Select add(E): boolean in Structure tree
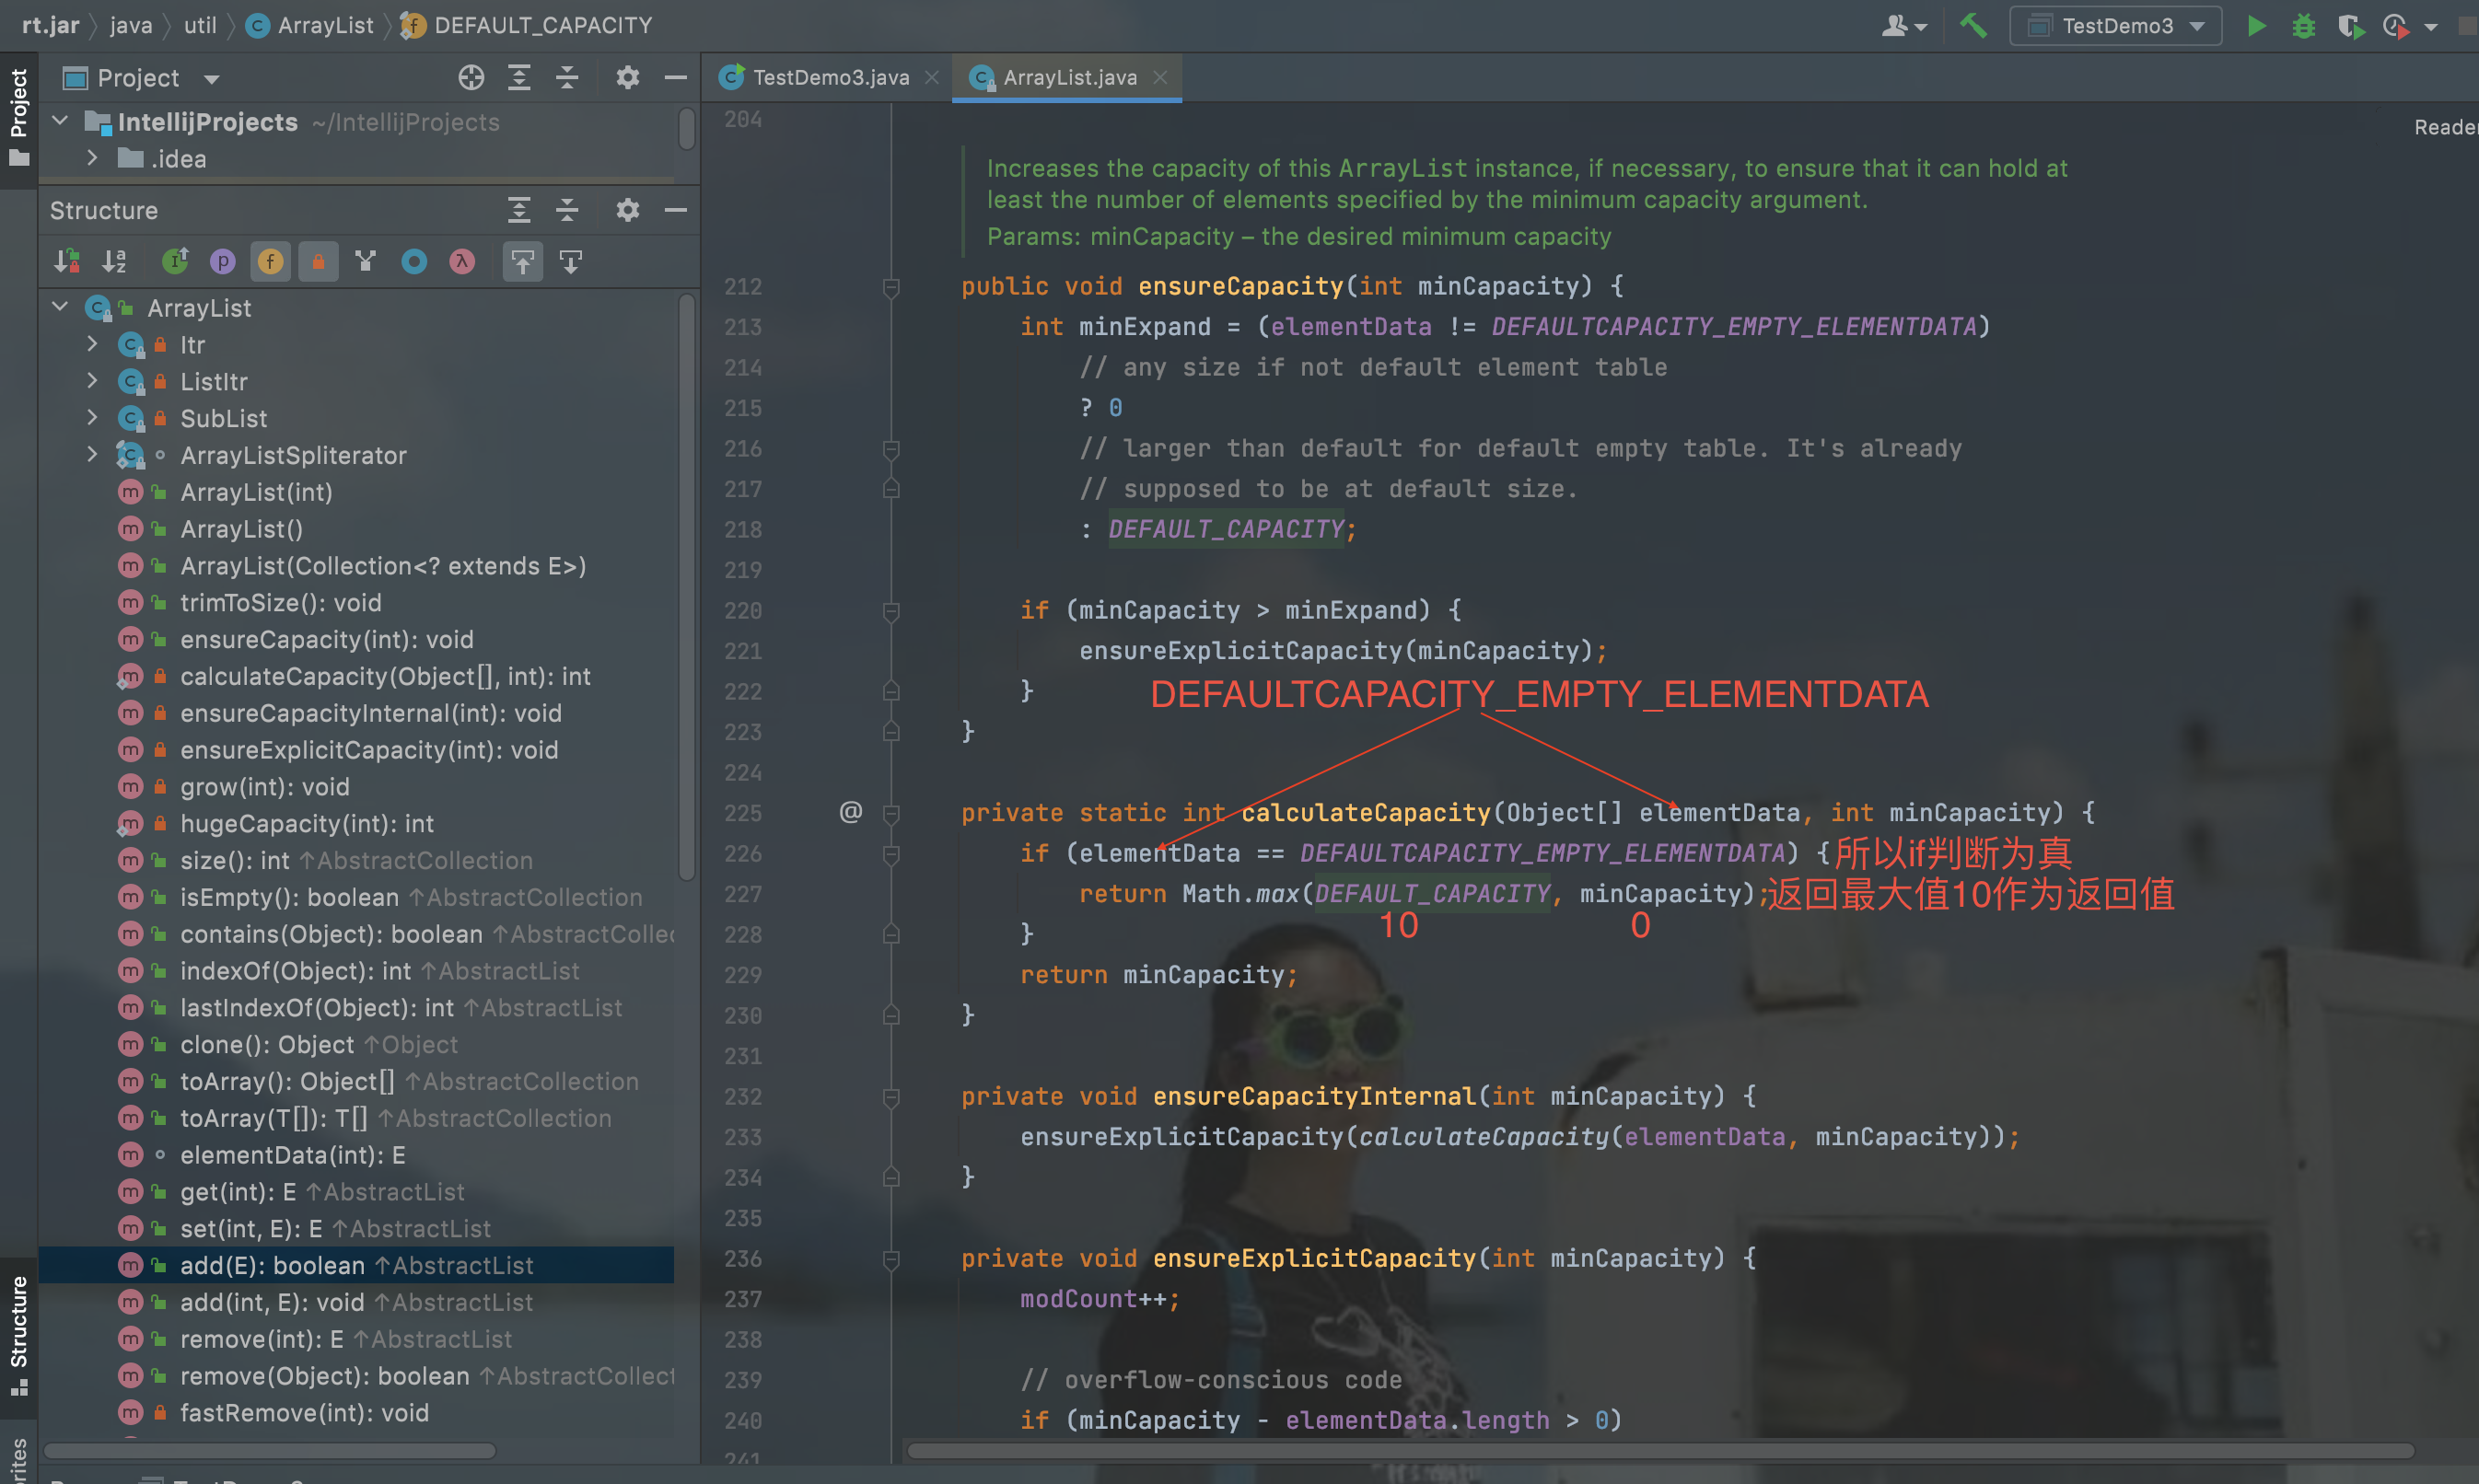 click(x=356, y=1265)
